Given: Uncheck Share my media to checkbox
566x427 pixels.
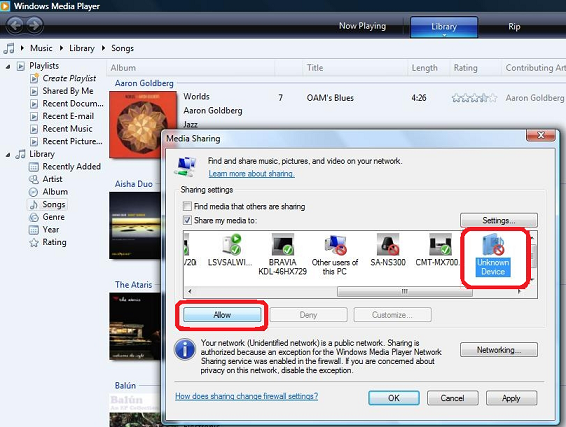Looking at the screenshot, I should point(187,220).
